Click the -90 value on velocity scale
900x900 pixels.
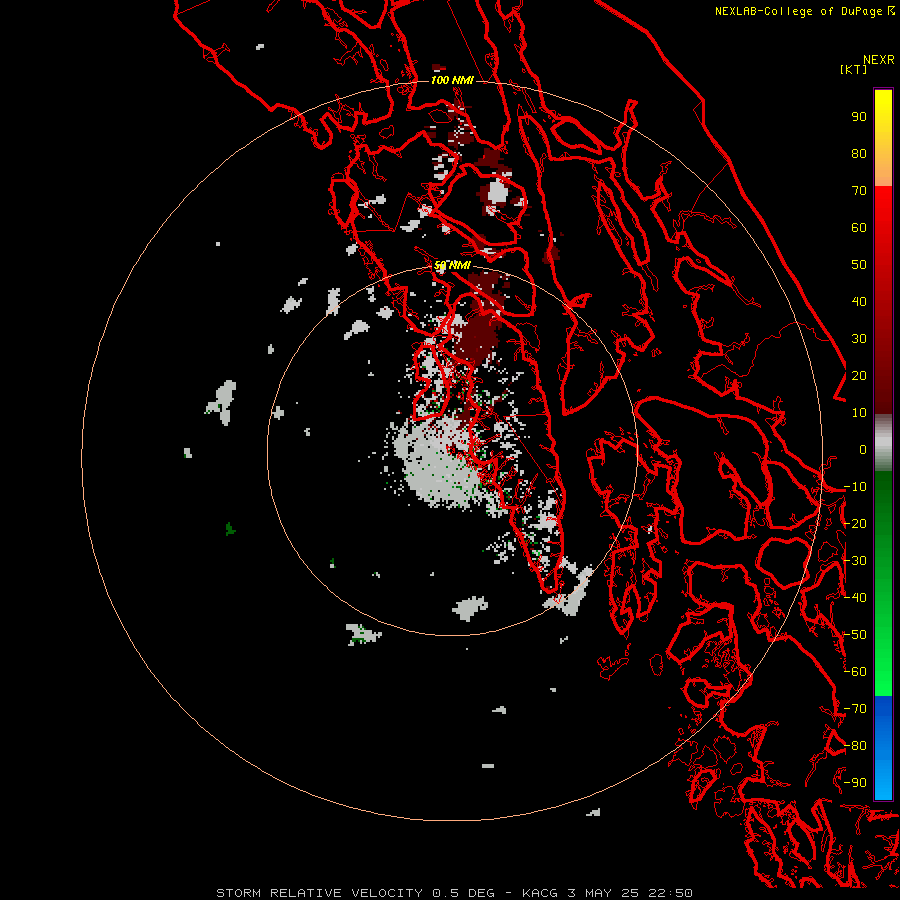click(855, 783)
